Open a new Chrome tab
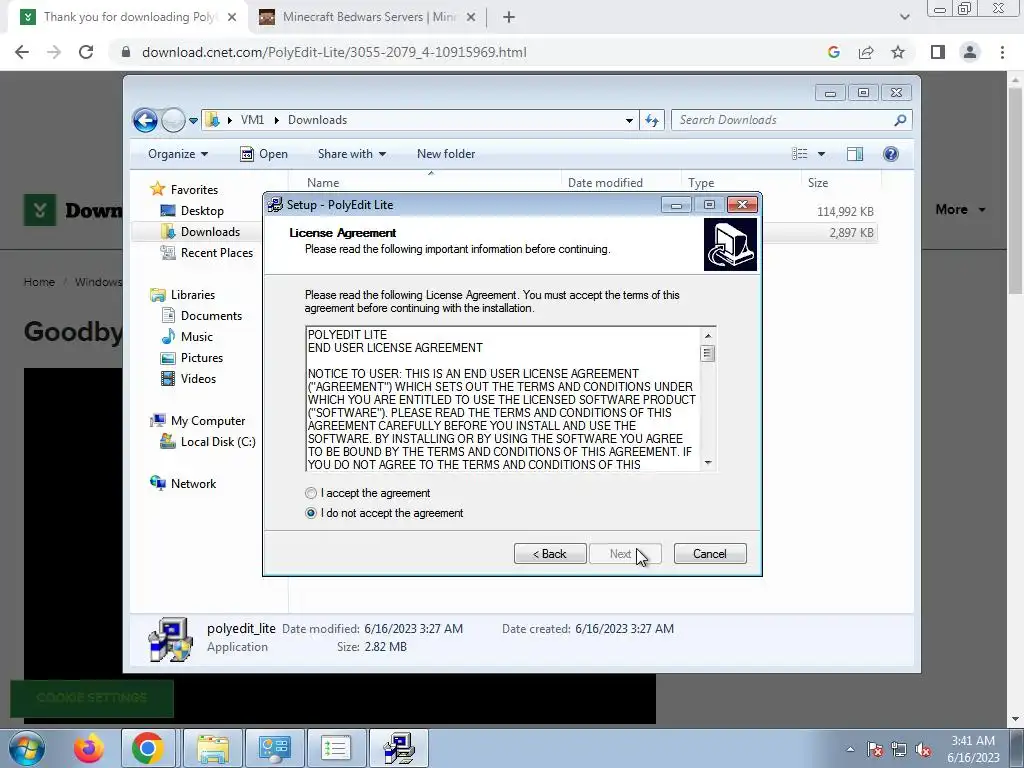Image resolution: width=1024 pixels, height=768 pixels. click(509, 18)
